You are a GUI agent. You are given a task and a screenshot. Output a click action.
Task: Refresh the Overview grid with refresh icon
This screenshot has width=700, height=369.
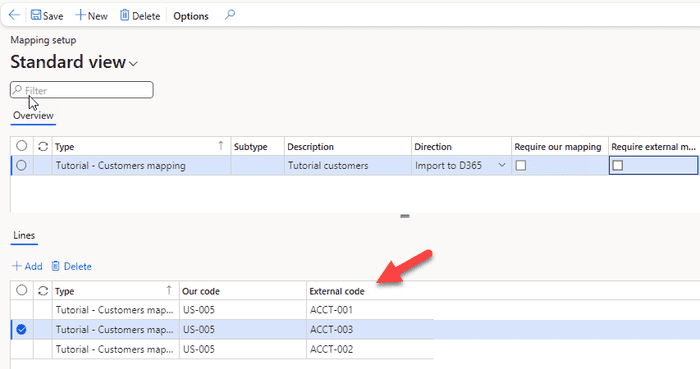43,146
